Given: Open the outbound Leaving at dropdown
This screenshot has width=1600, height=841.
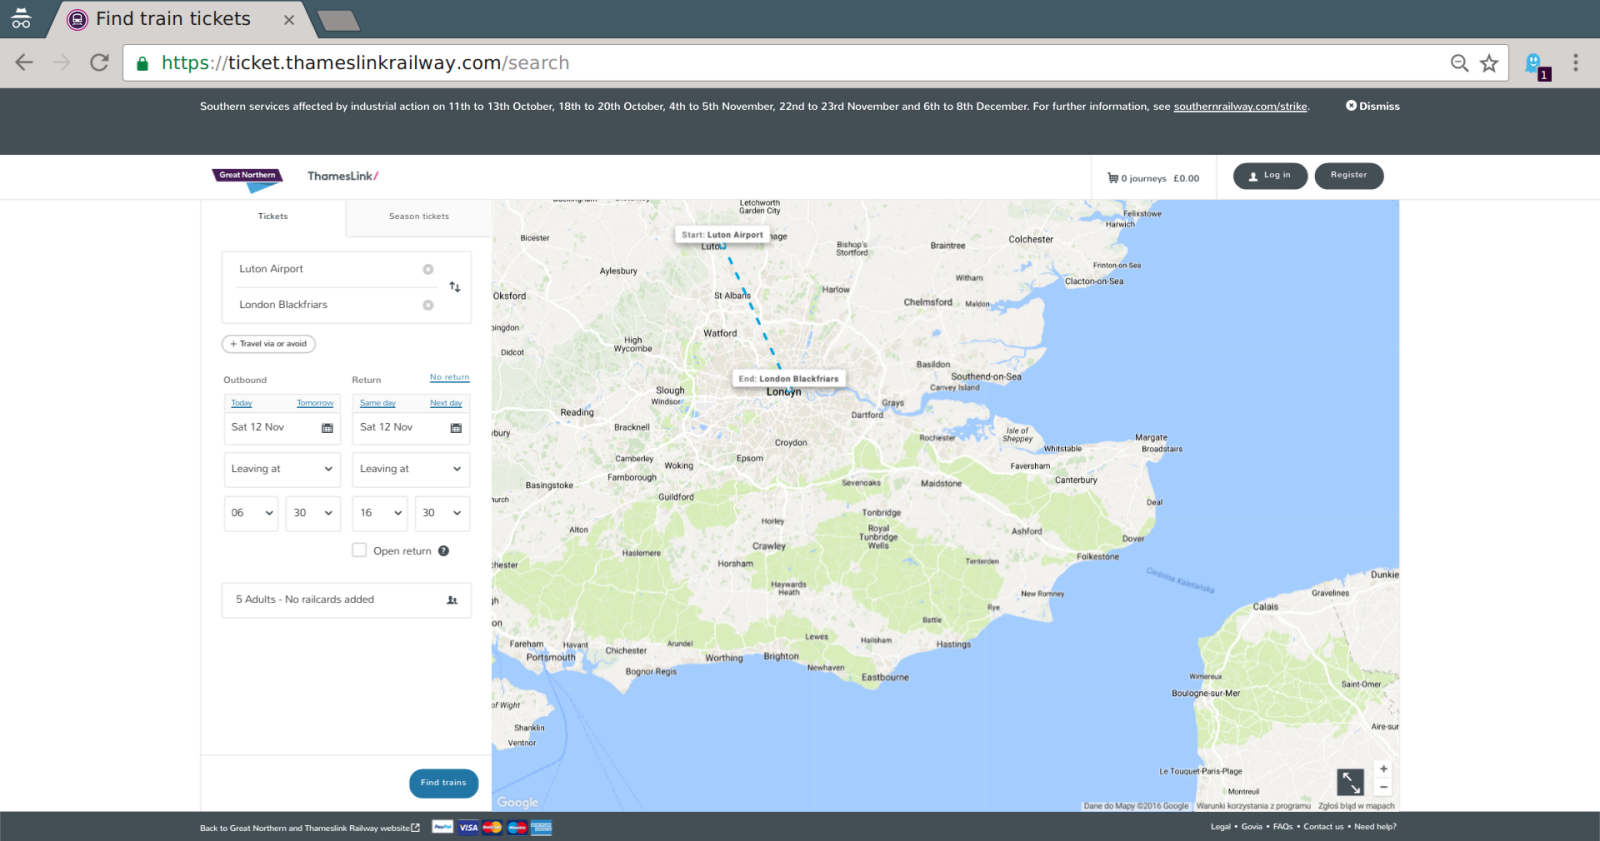Looking at the screenshot, I should coord(283,469).
